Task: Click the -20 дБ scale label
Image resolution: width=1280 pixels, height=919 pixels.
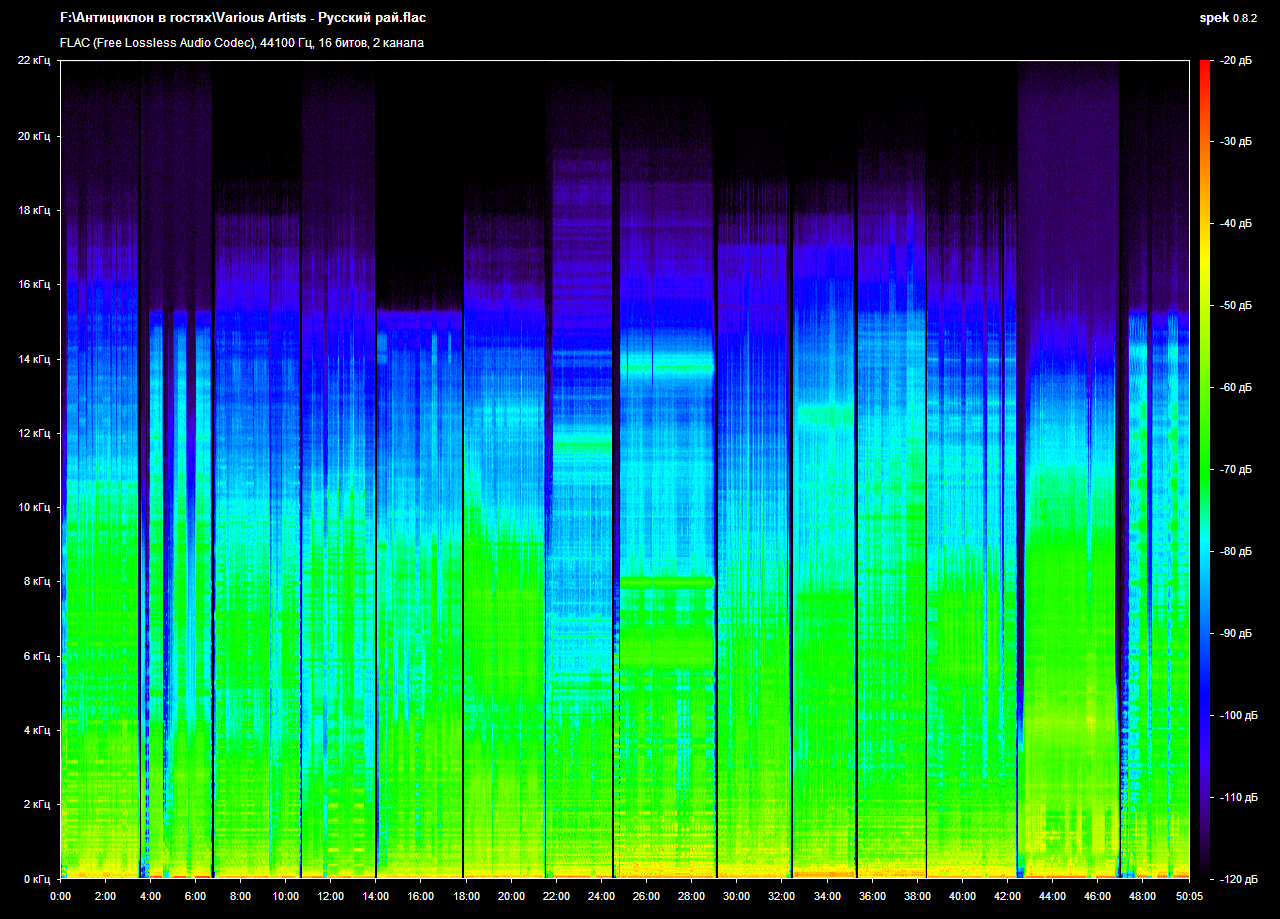Action: [1236, 61]
